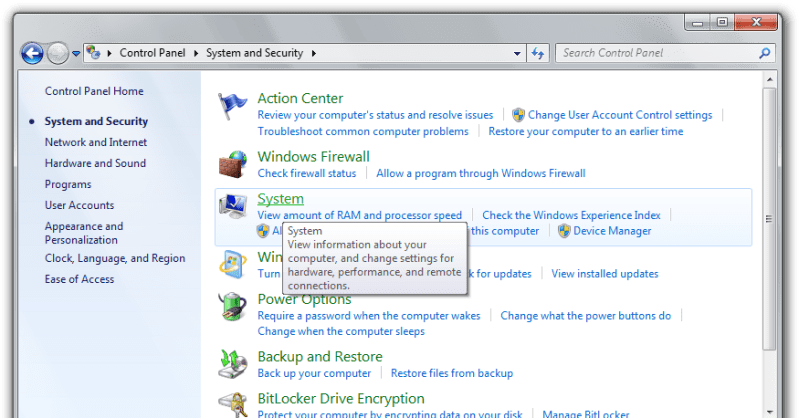Expand the chevron after System and Security breadcrumb

313,53
